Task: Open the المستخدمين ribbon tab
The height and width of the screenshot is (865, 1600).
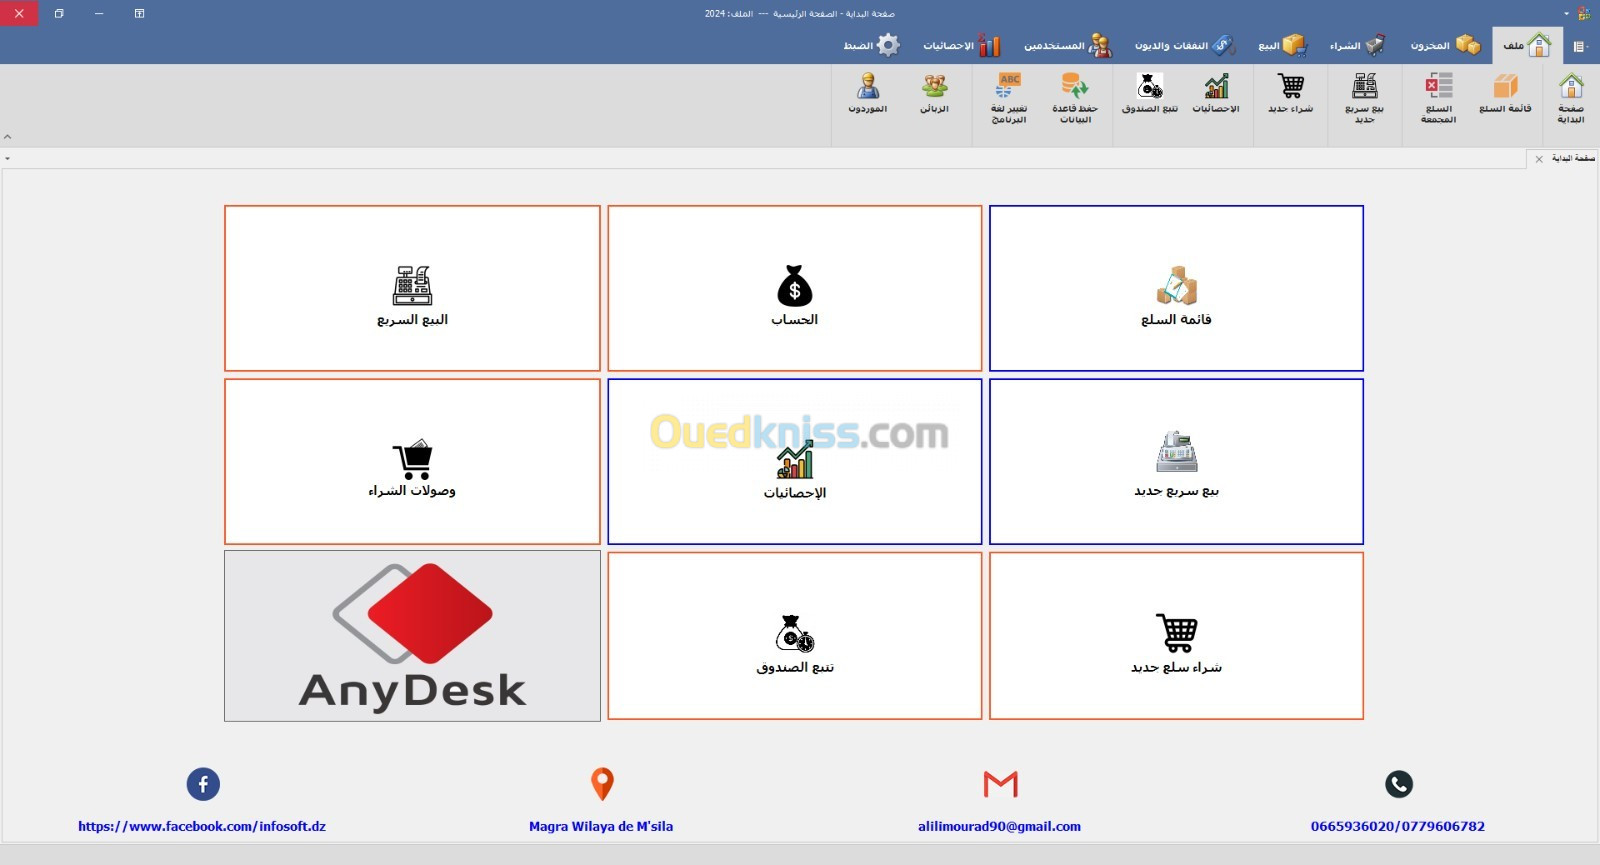Action: click(1068, 46)
